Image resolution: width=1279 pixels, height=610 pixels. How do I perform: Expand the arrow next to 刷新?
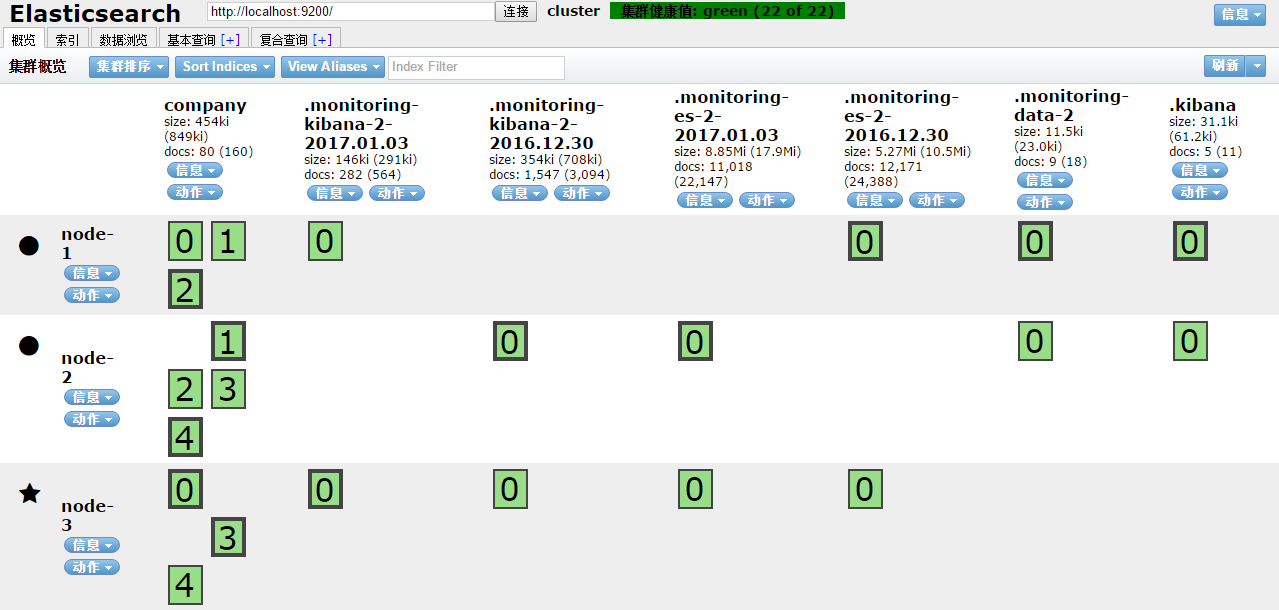(1257, 65)
